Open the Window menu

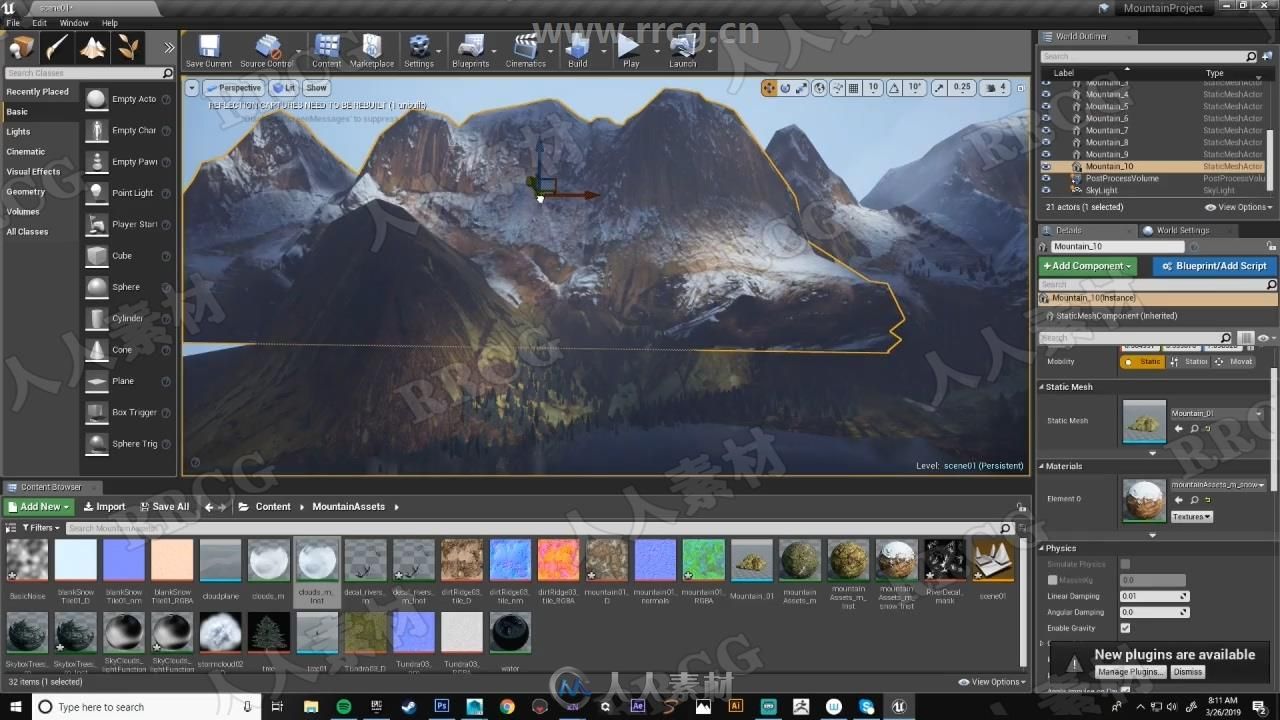click(74, 22)
